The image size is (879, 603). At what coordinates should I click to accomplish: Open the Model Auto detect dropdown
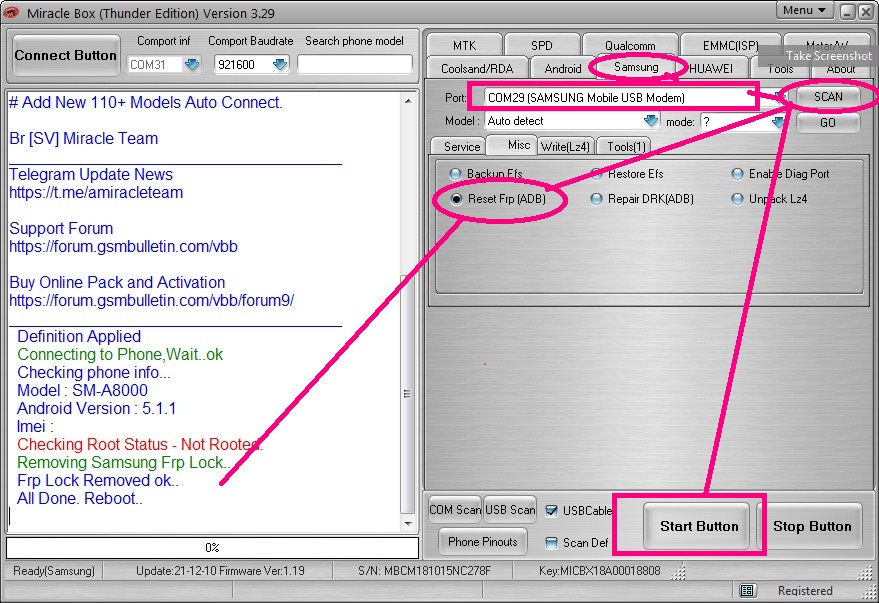(x=650, y=120)
